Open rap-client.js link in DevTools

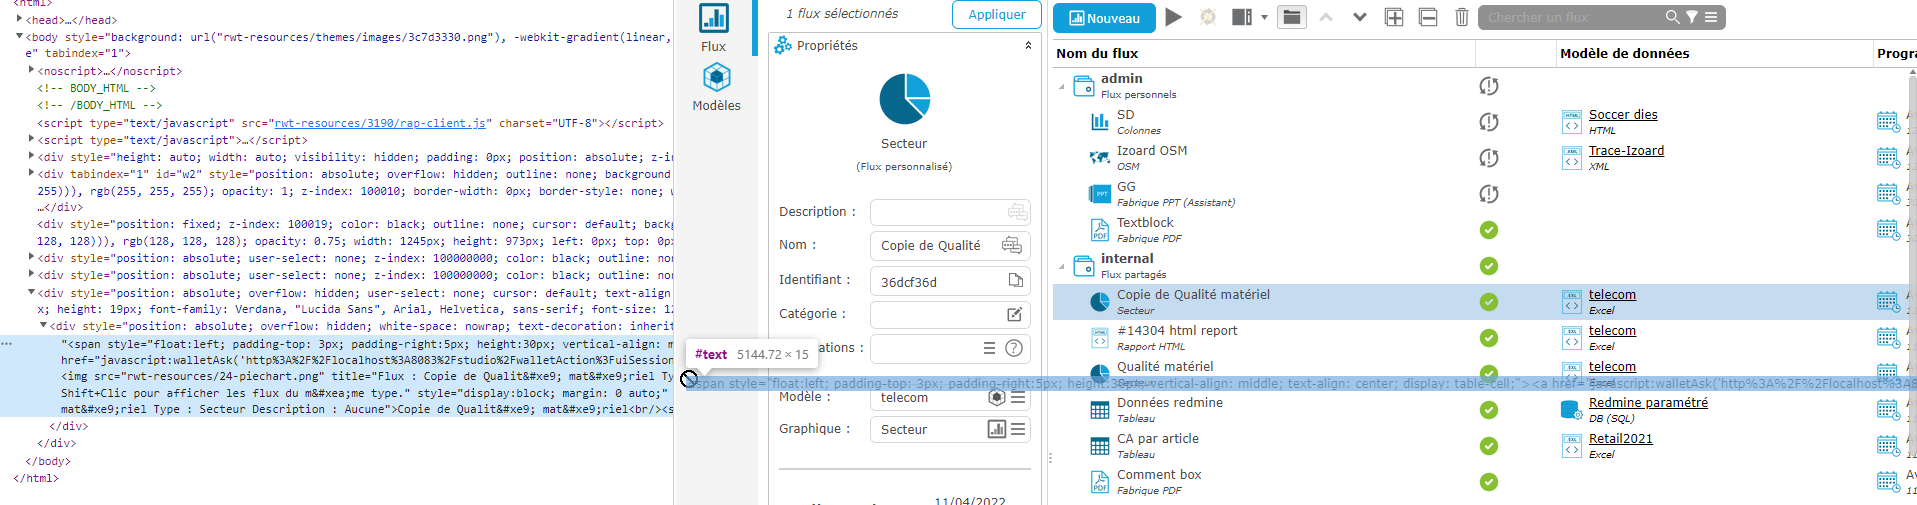pos(380,123)
